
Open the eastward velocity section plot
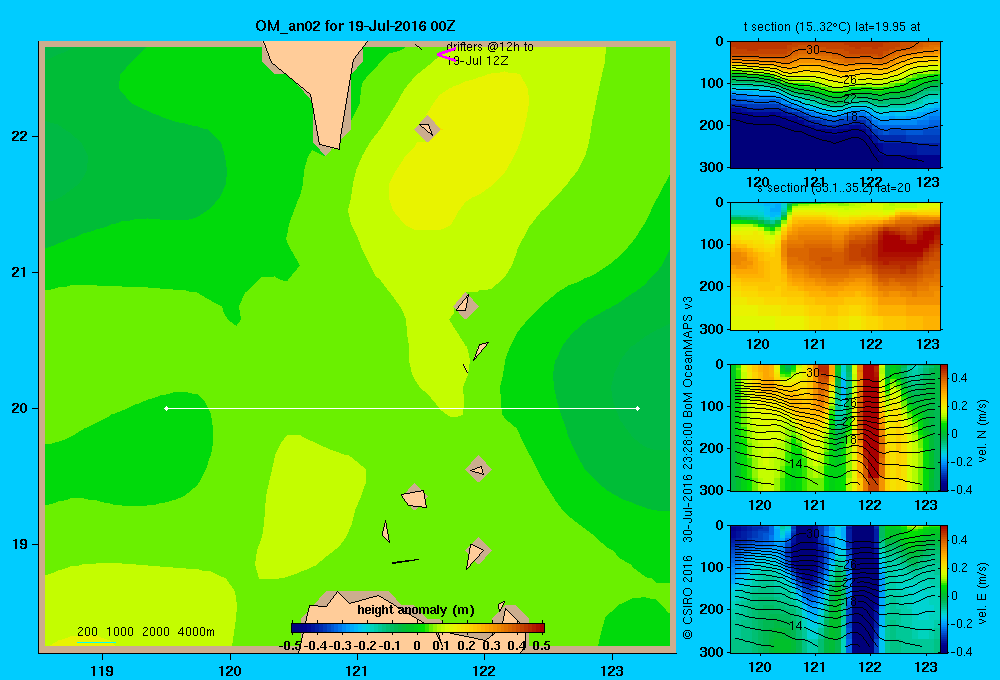pos(835,589)
